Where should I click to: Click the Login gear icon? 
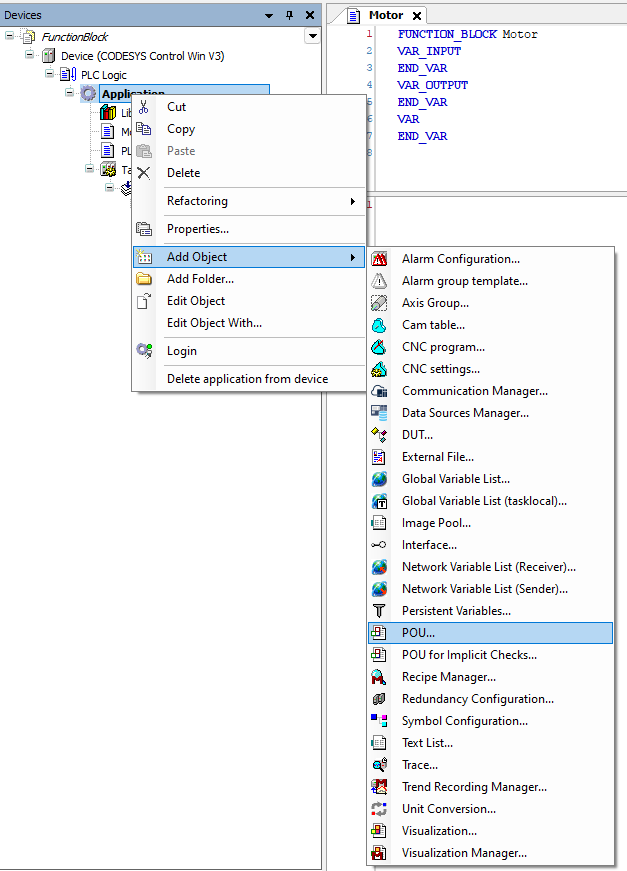(x=144, y=351)
